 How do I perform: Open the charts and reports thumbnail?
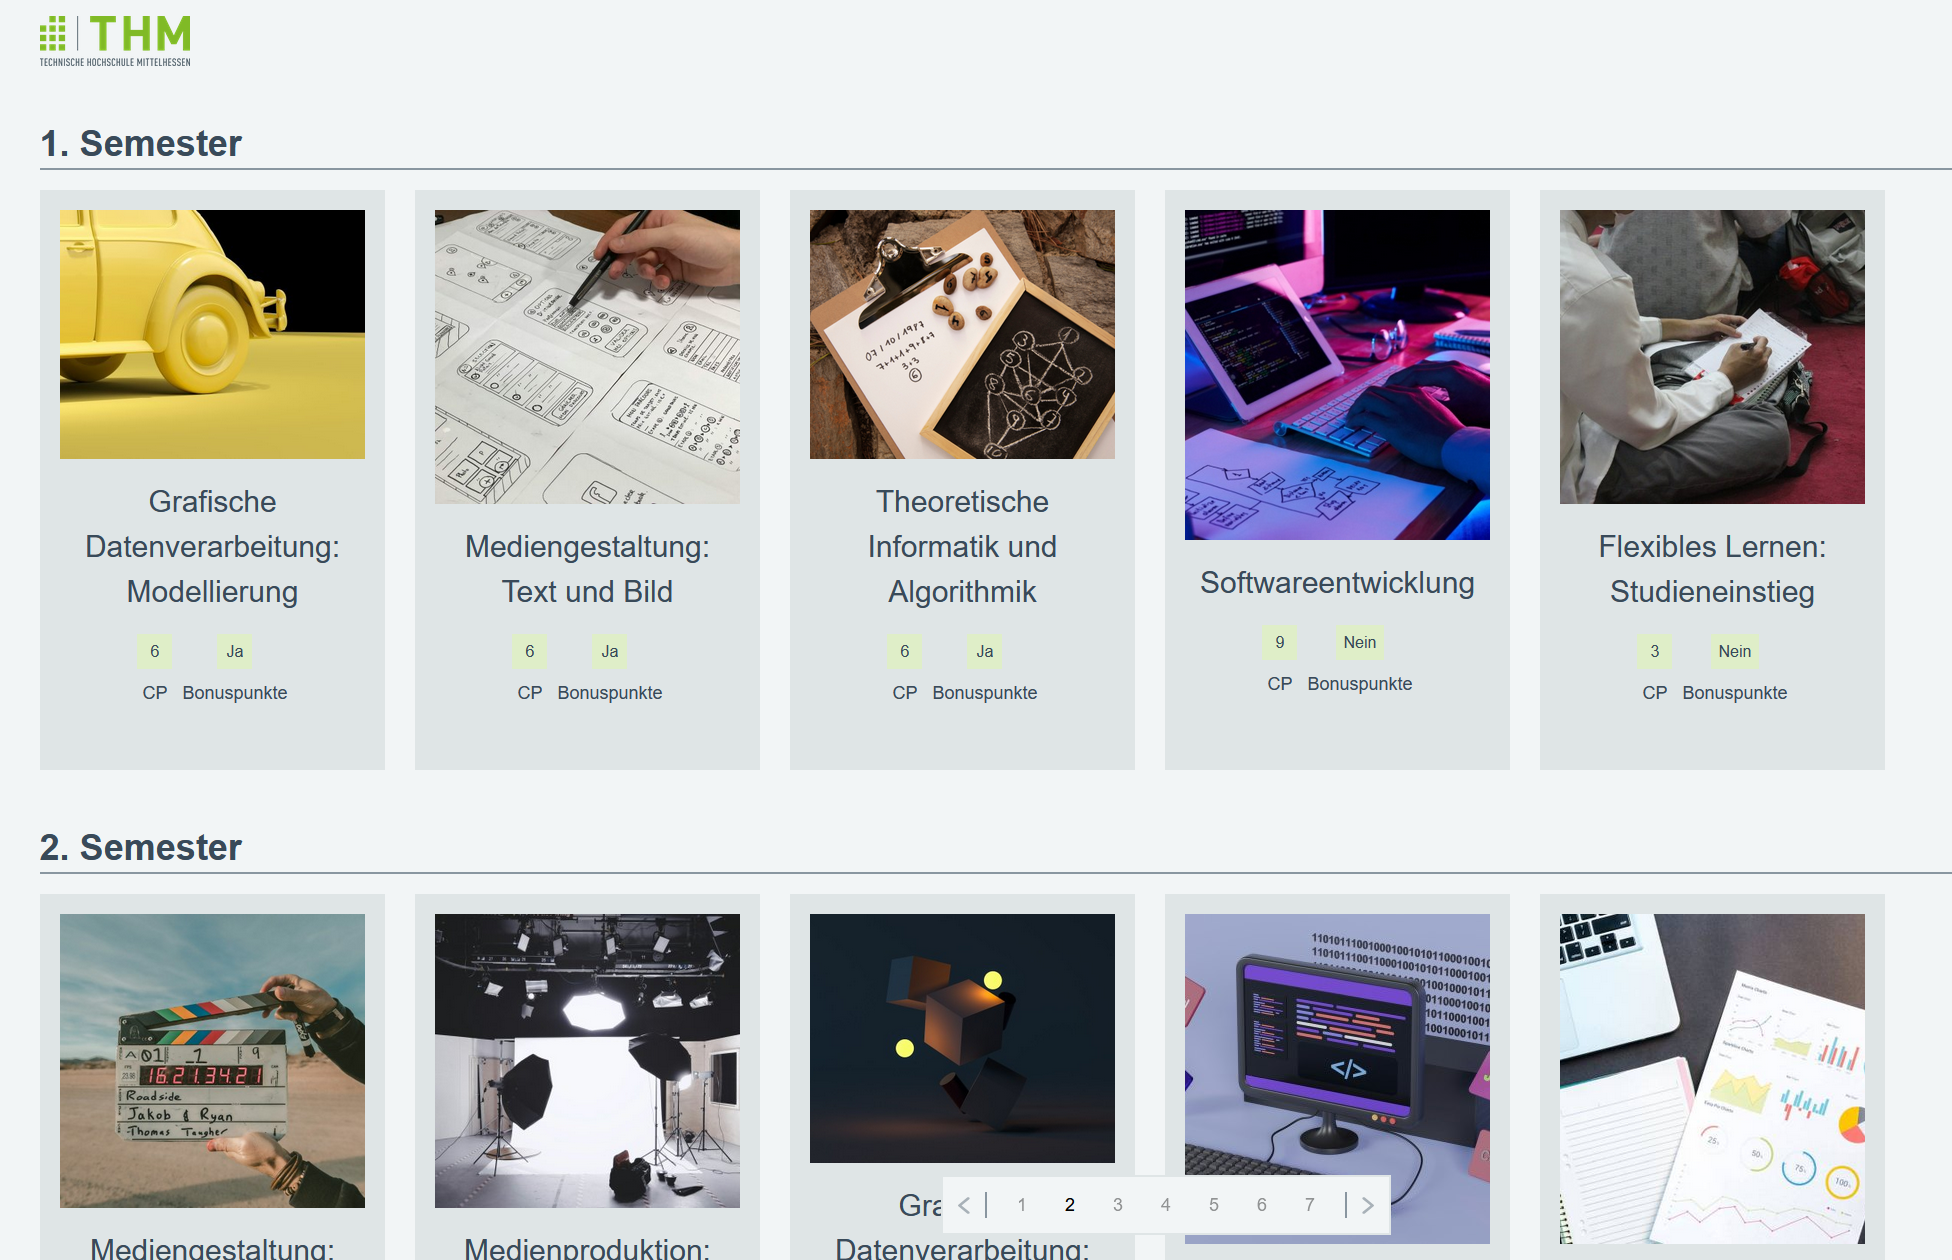1712,1079
